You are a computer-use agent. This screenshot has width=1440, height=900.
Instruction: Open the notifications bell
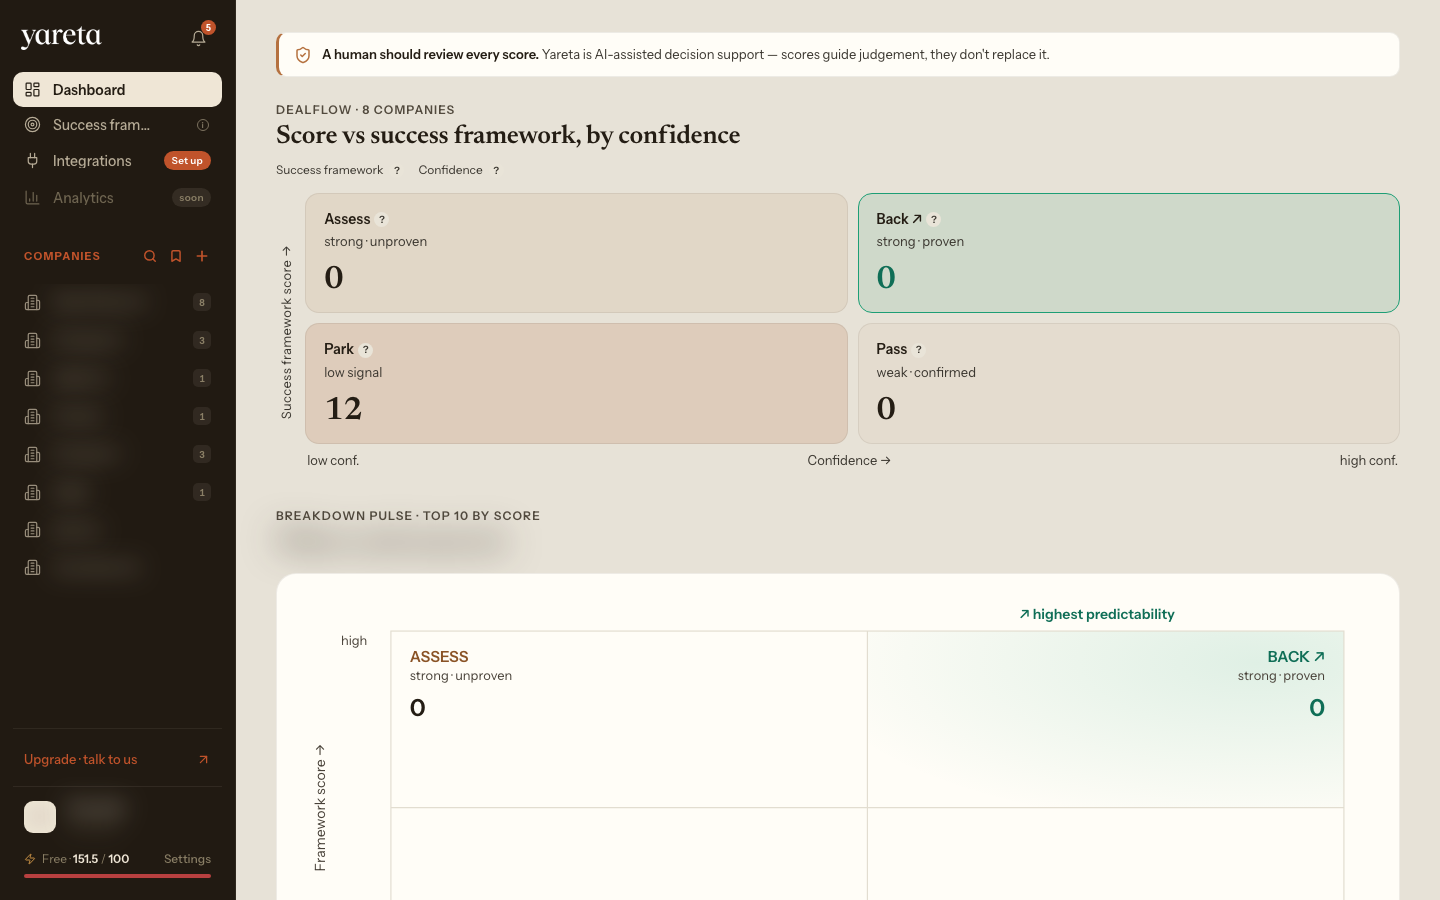[198, 38]
